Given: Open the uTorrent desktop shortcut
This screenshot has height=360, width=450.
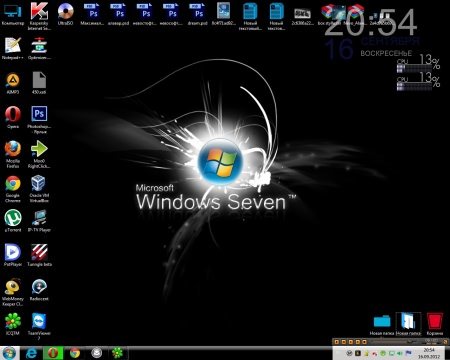Looking at the screenshot, I should point(13,221).
